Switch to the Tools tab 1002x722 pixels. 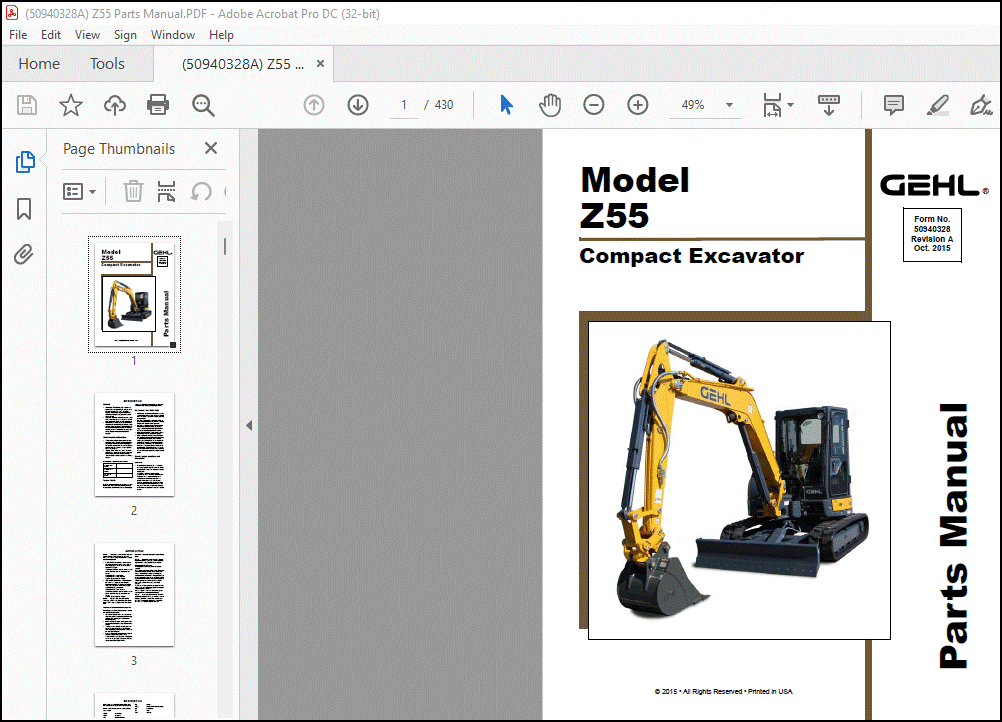click(x=107, y=64)
